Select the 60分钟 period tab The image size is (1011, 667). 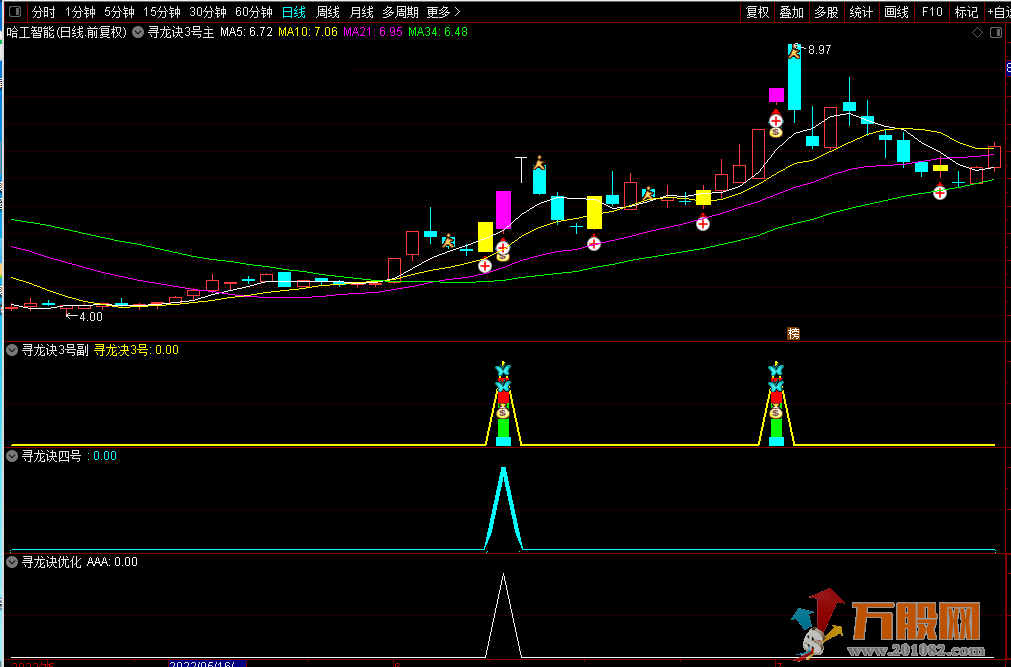[253, 12]
